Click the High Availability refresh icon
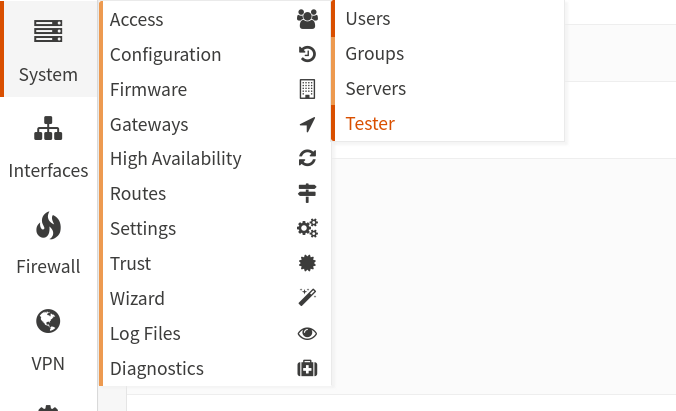The image size is (676, 411). [307, 158]
